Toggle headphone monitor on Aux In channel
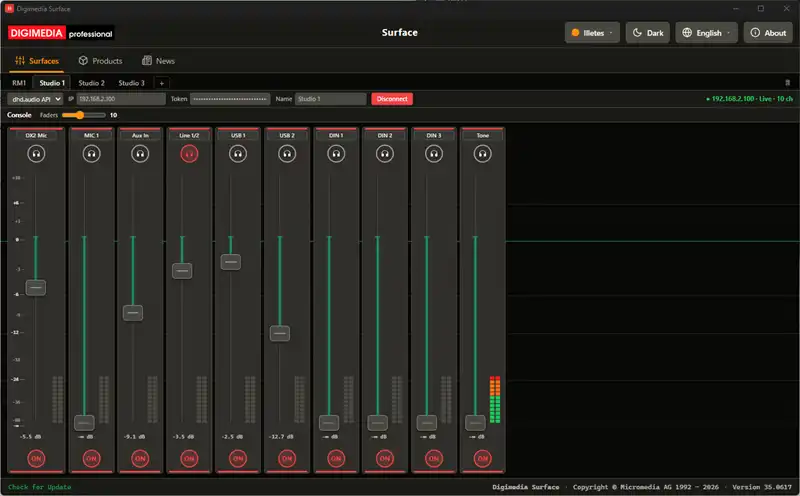 [x=140, y=154]
